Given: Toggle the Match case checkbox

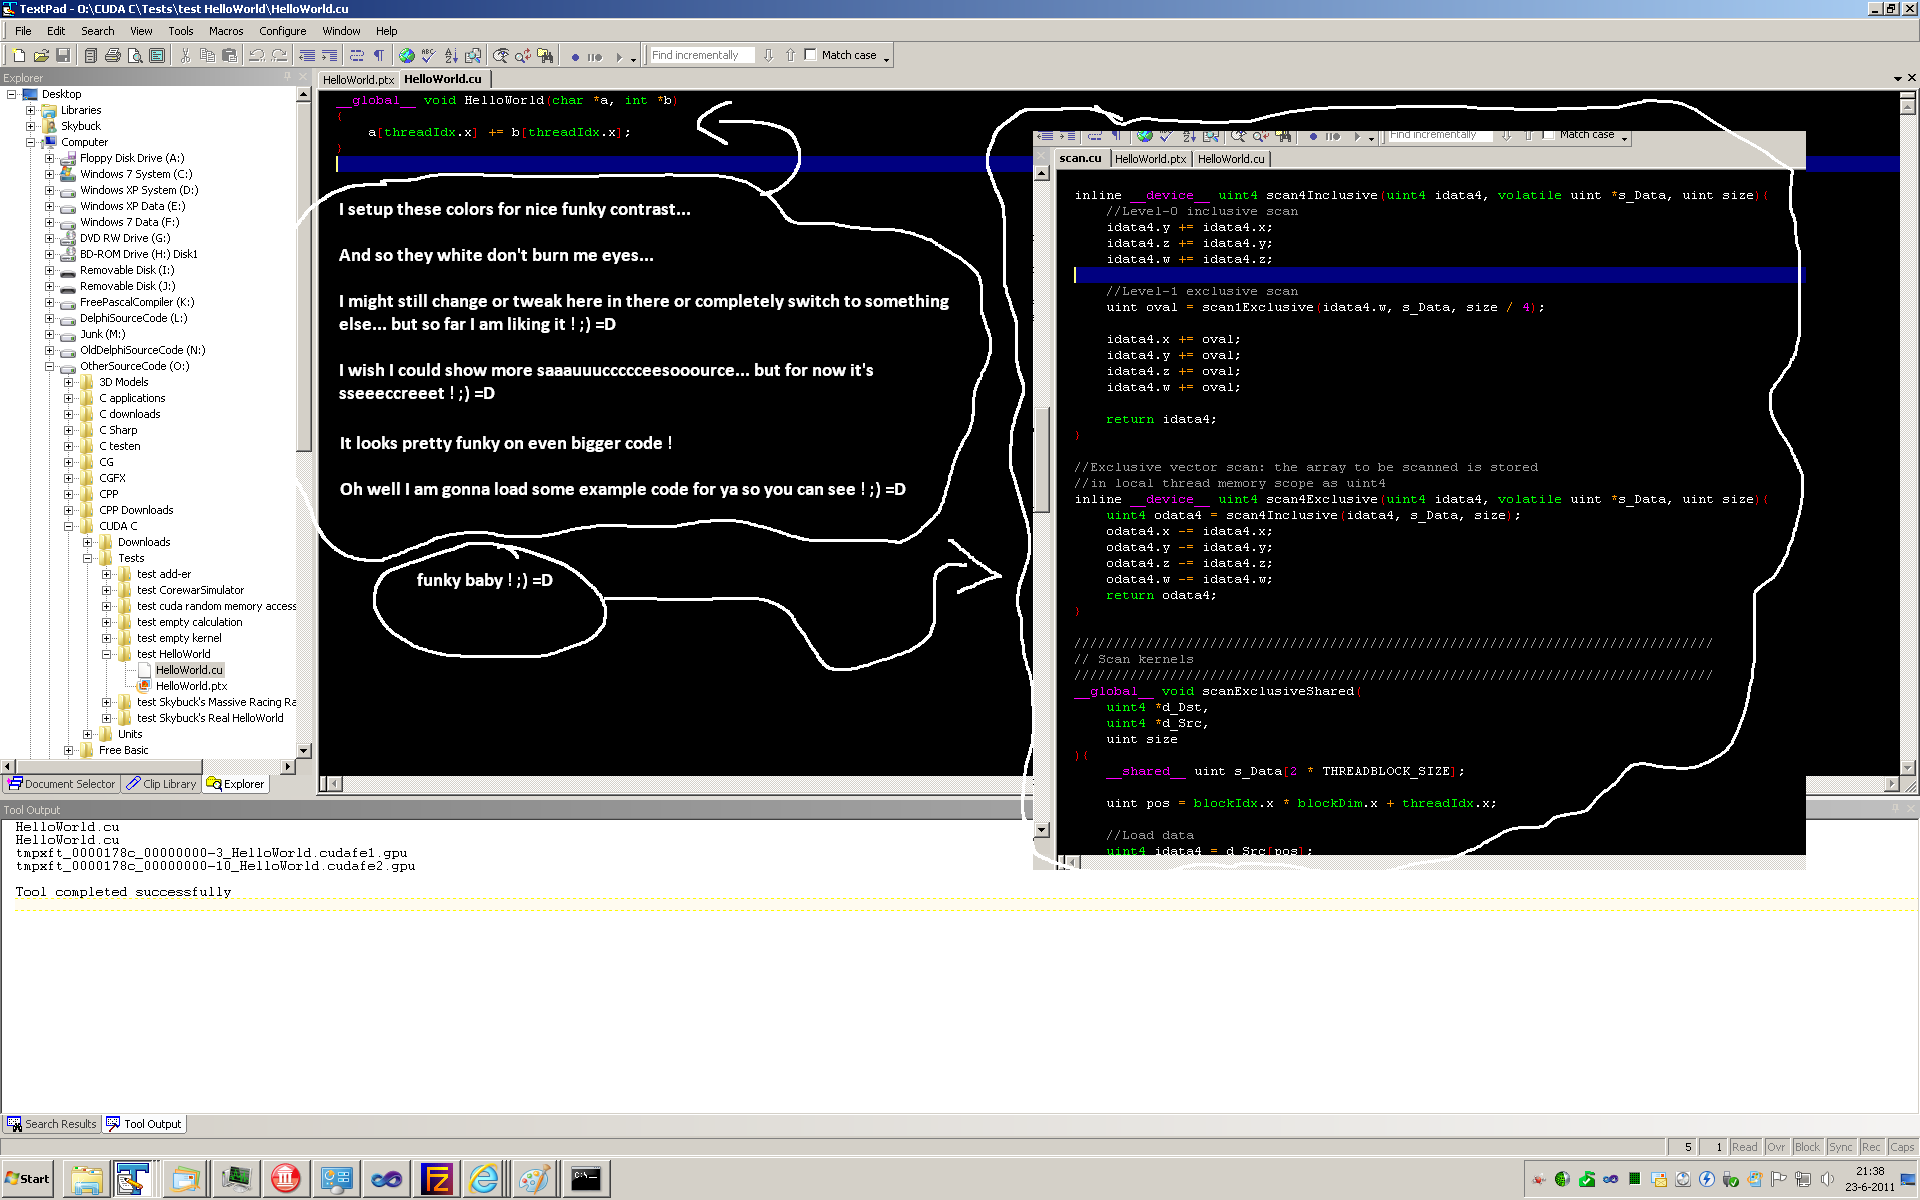Looking at the screenshot, I should tap(811, 55).
